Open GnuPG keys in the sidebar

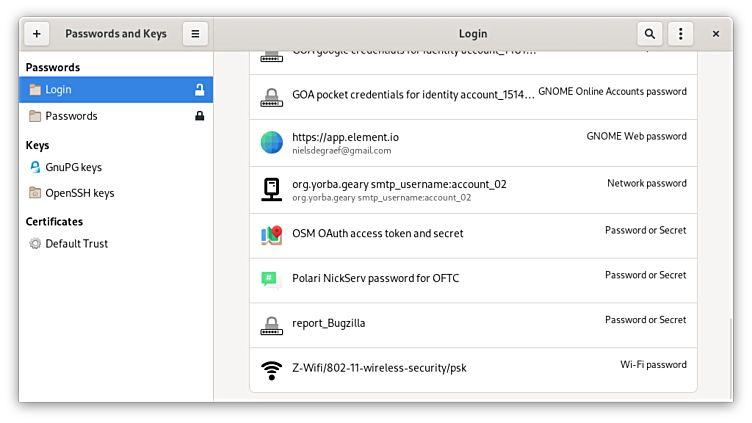[x=116, y=167]
